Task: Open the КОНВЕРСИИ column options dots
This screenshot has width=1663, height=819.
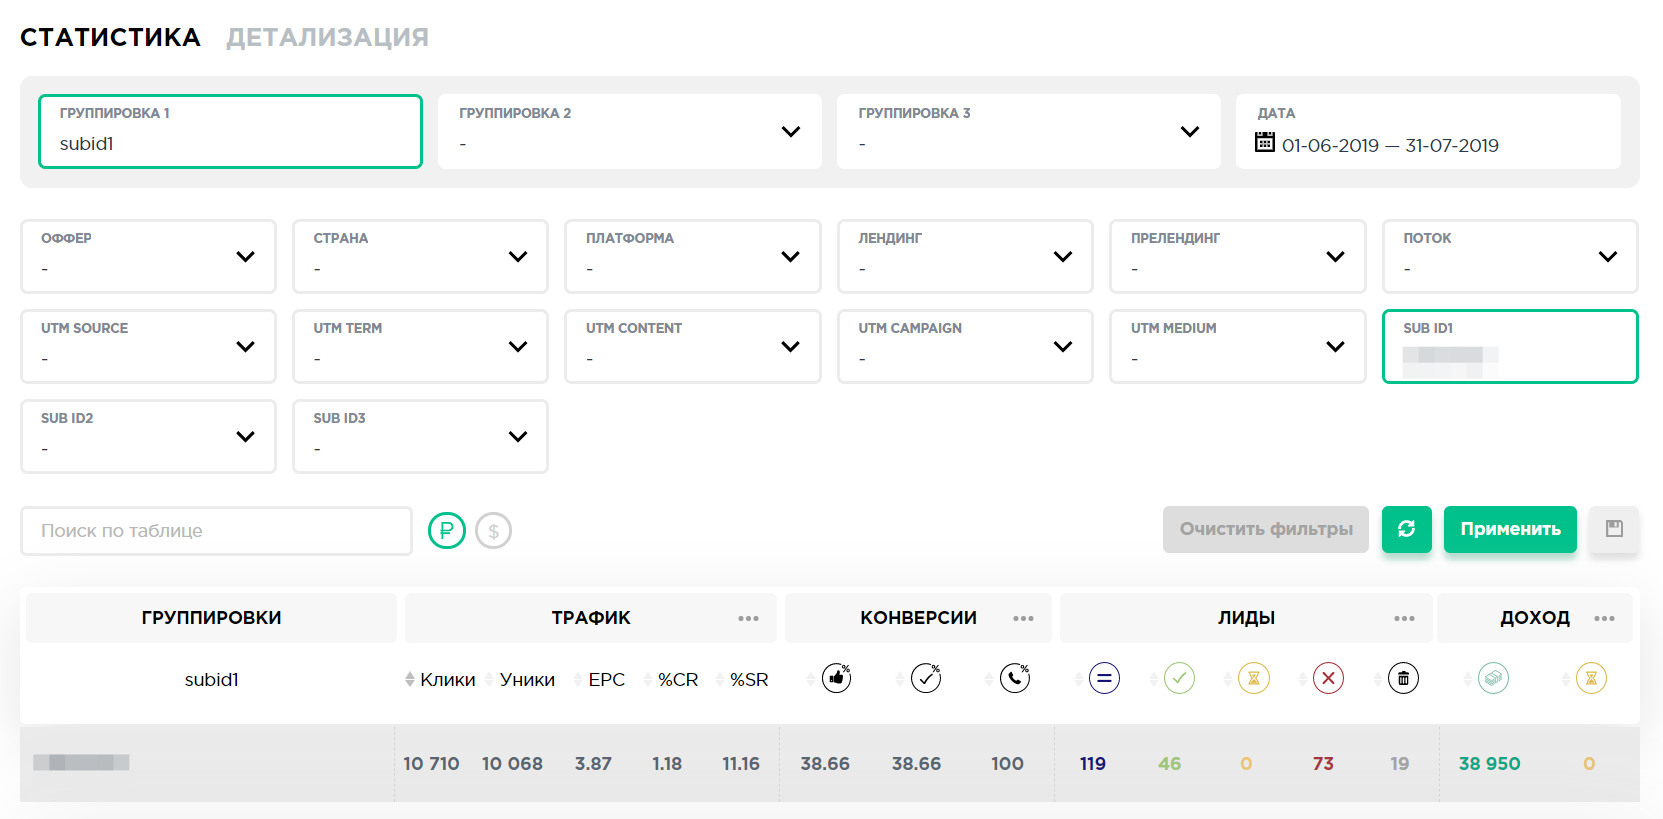Action: click(1023, 618)
